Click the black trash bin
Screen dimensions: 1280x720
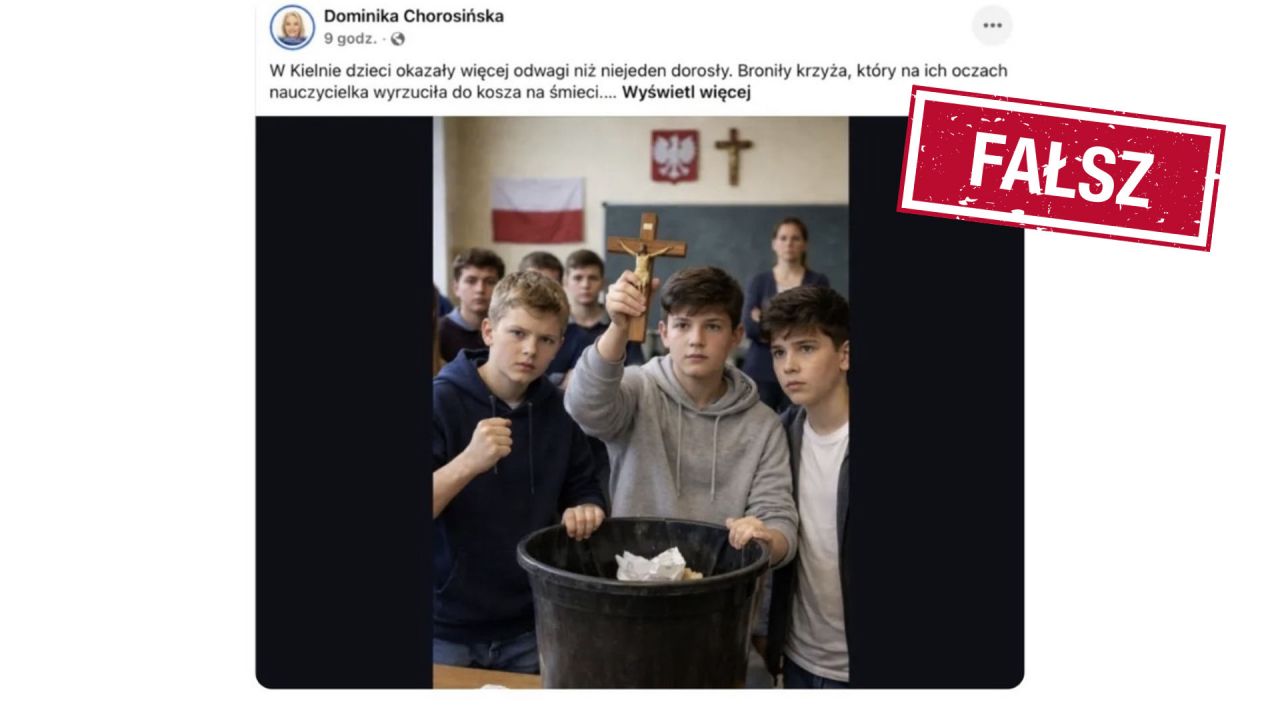(642, 604)
